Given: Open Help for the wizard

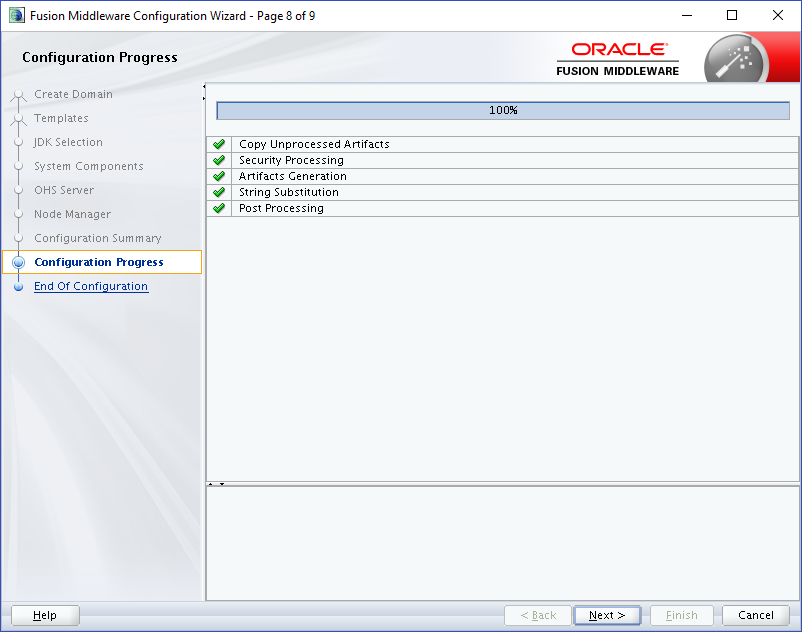Looking at the screenshot, I should point(45,615).
